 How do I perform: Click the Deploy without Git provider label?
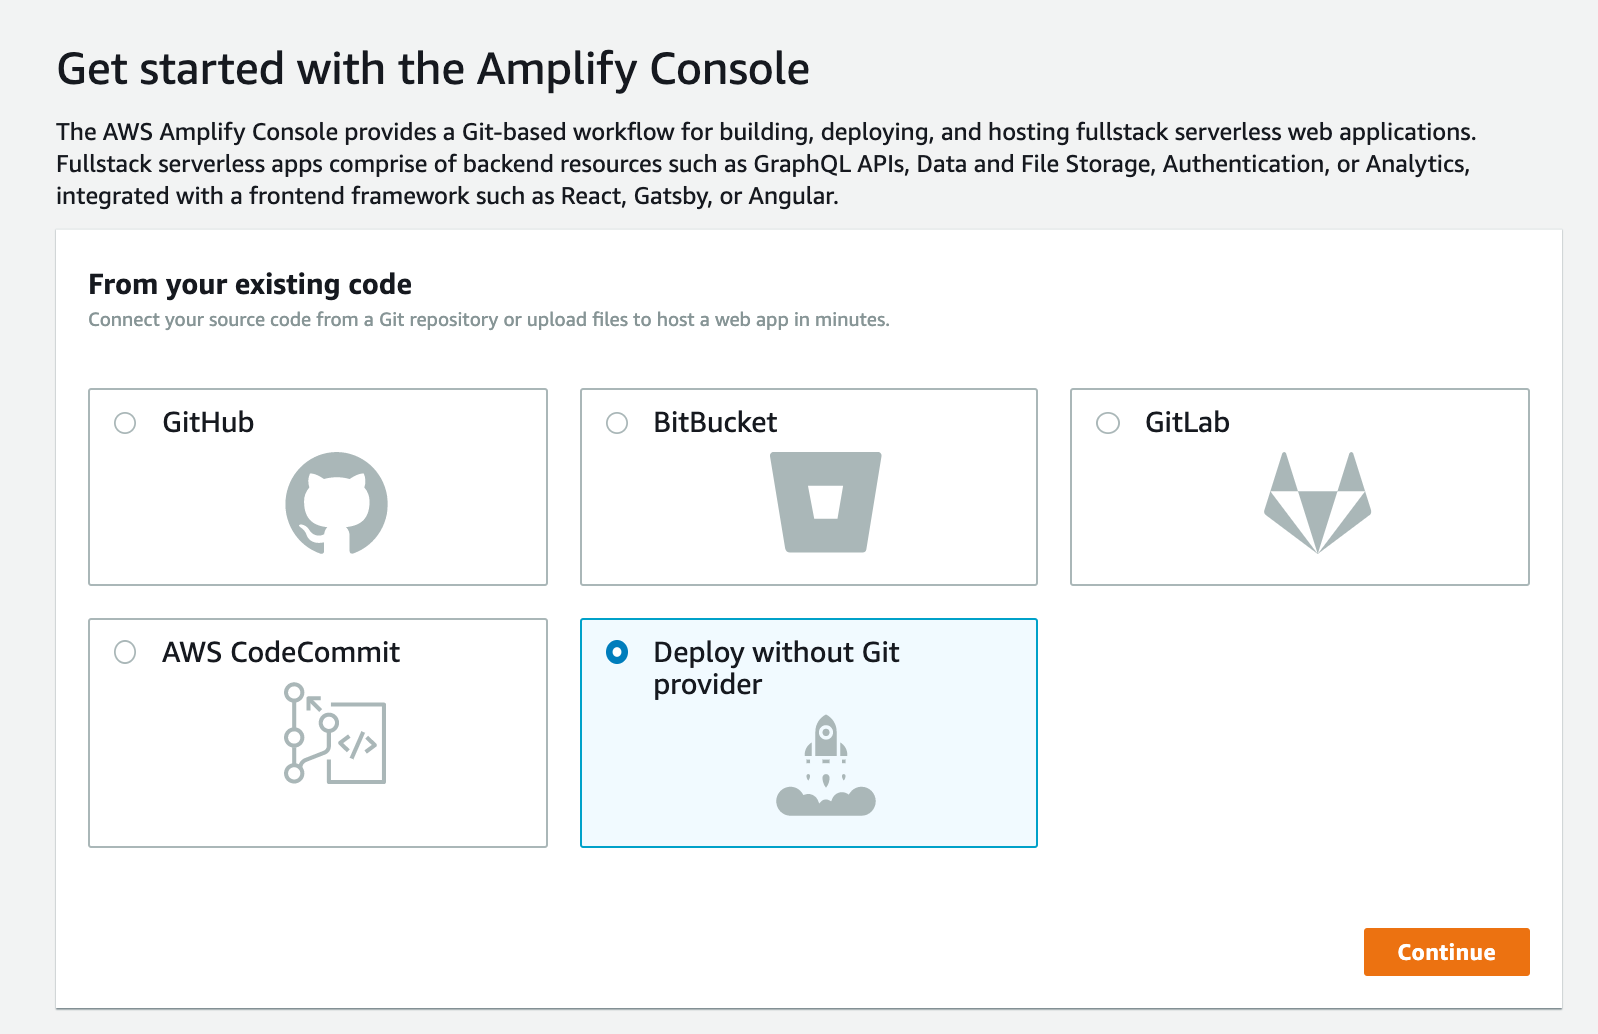coord(776,668)
